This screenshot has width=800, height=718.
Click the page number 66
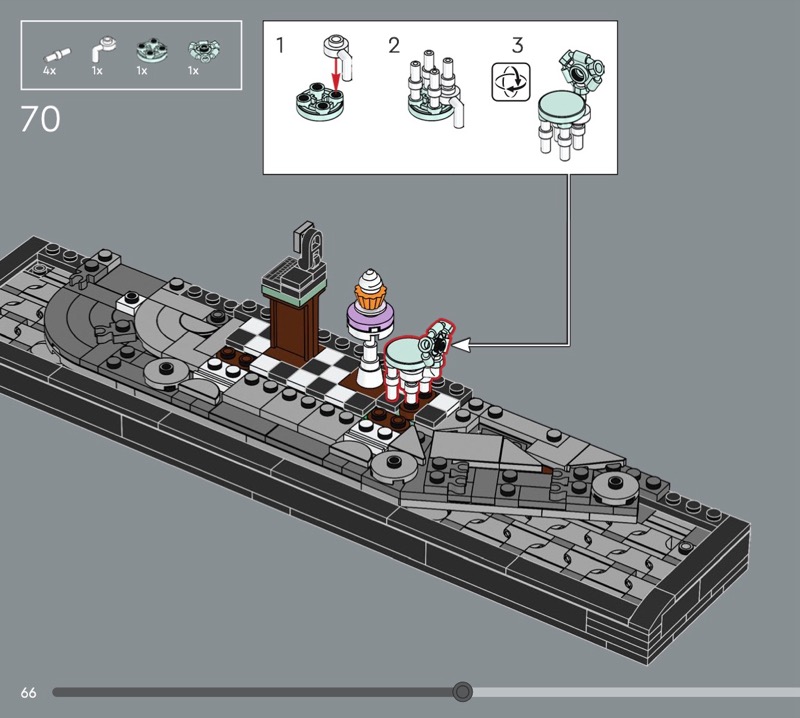click(28, 692)
